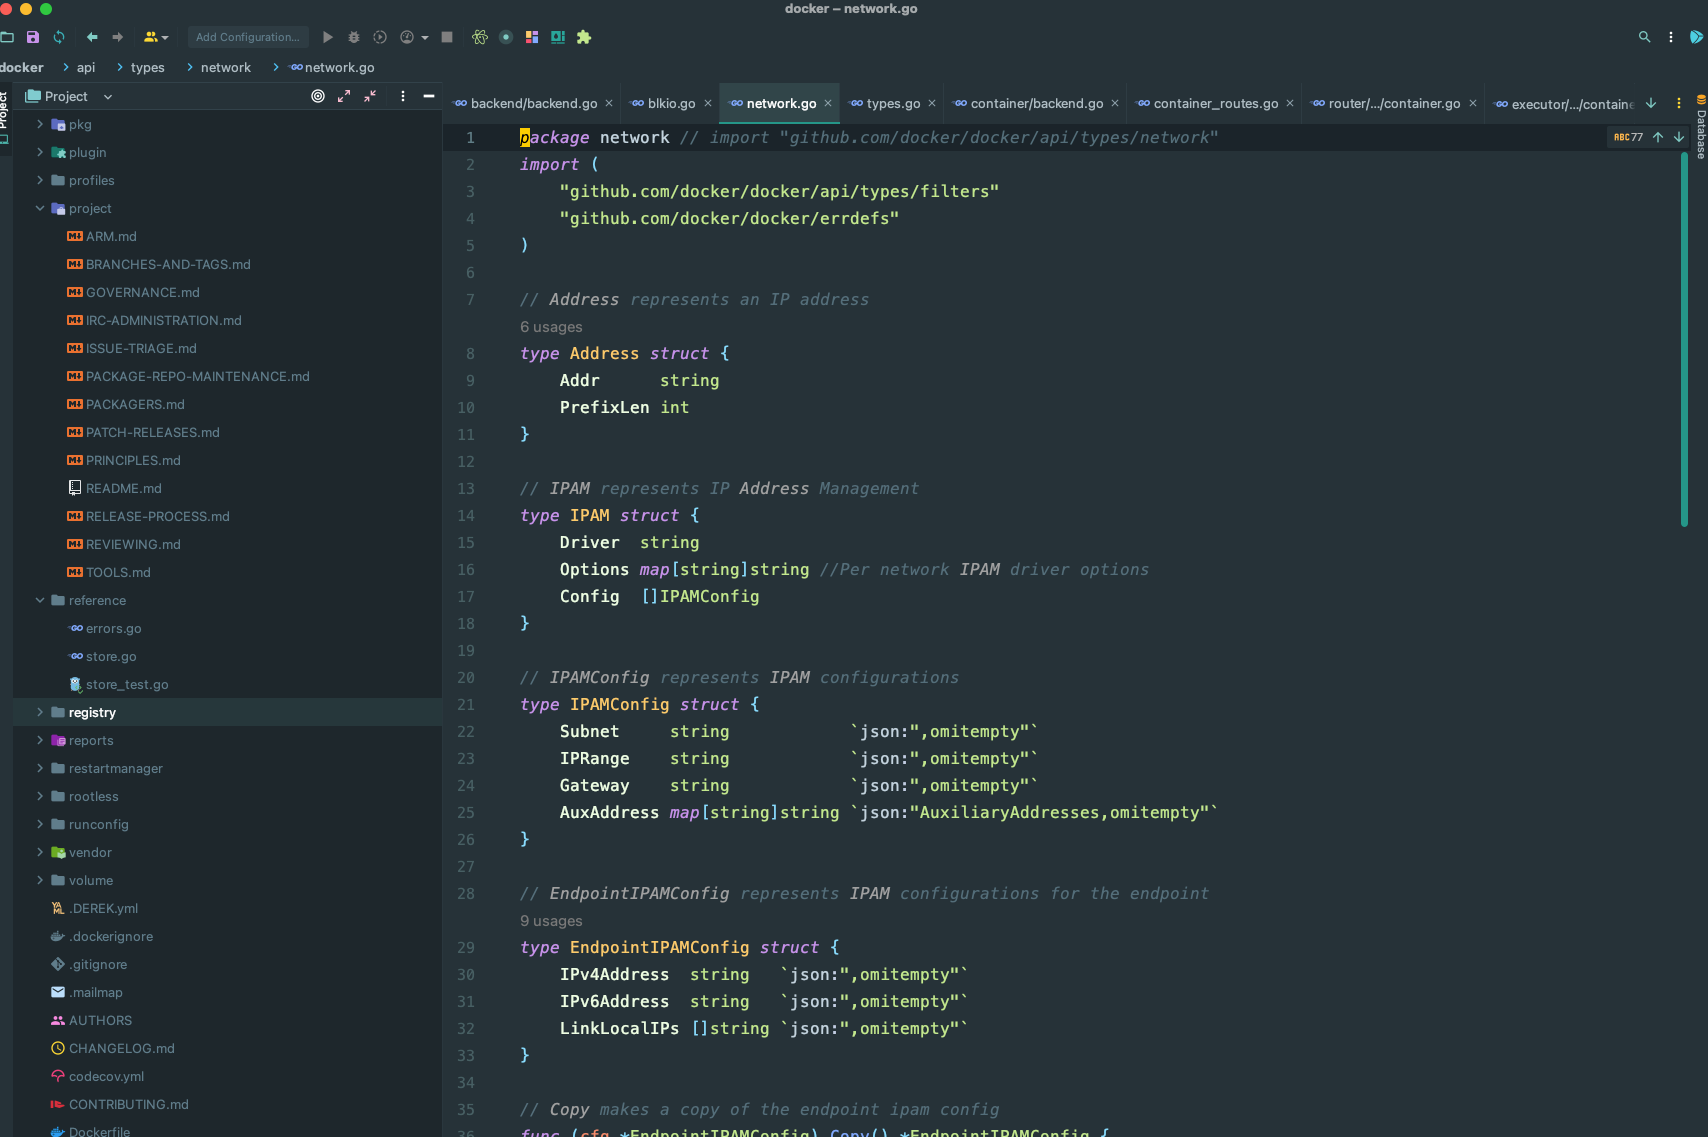Viewport: 1708px width, 1137px height.
Task: Navigate back with the left arrow icon
Action: (x=92, y=37)
